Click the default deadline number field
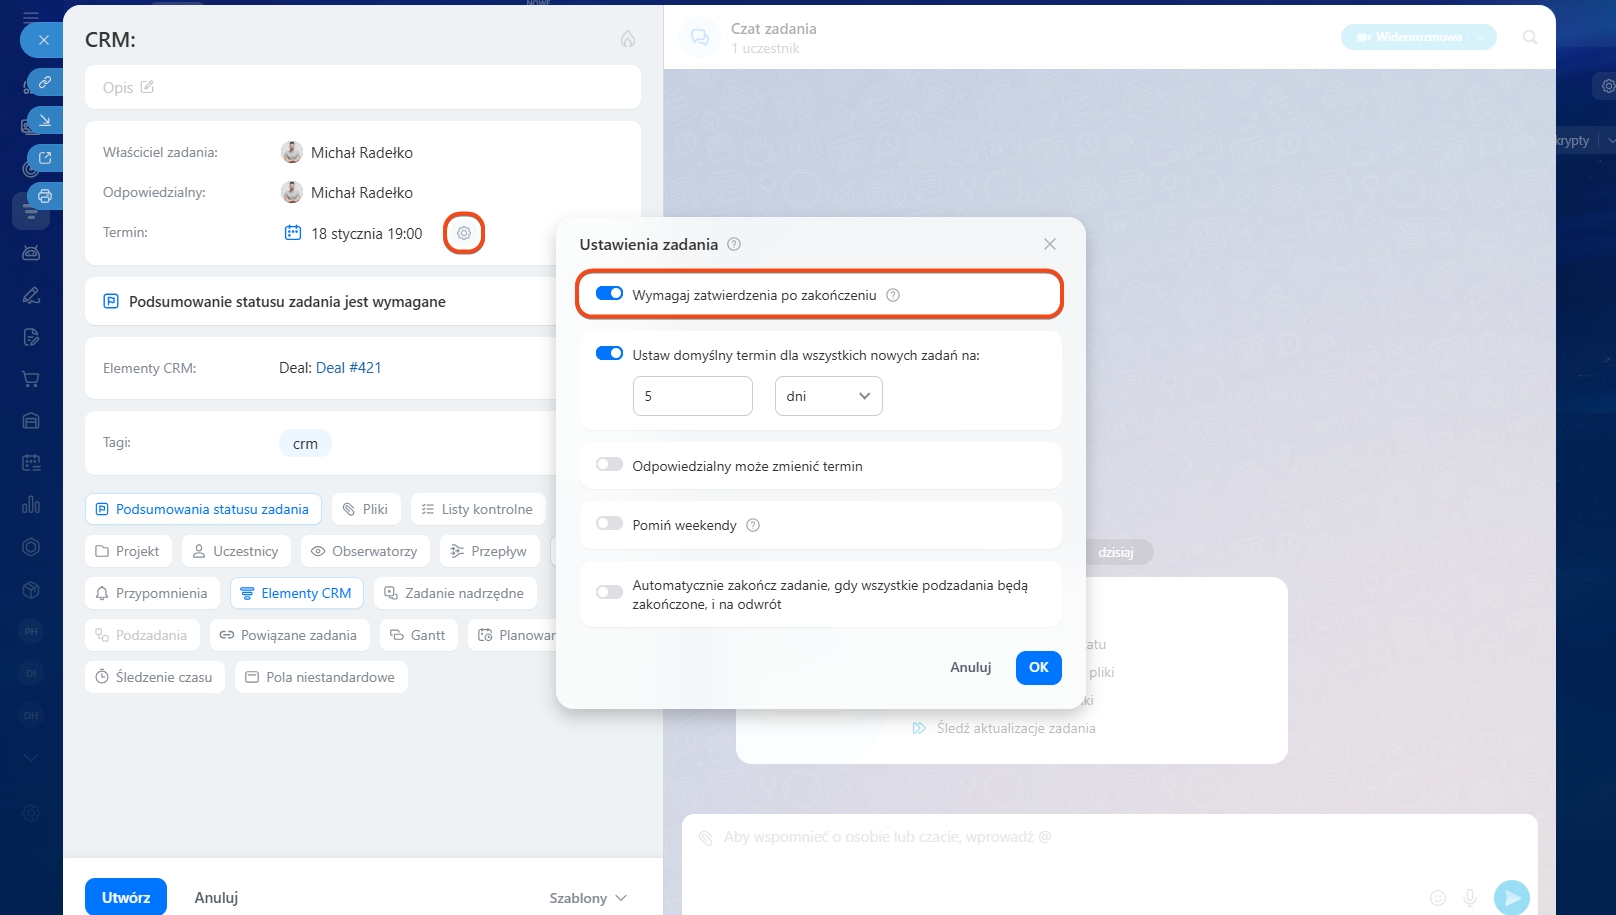This screenshot has height=915, width=1616. 693,396
